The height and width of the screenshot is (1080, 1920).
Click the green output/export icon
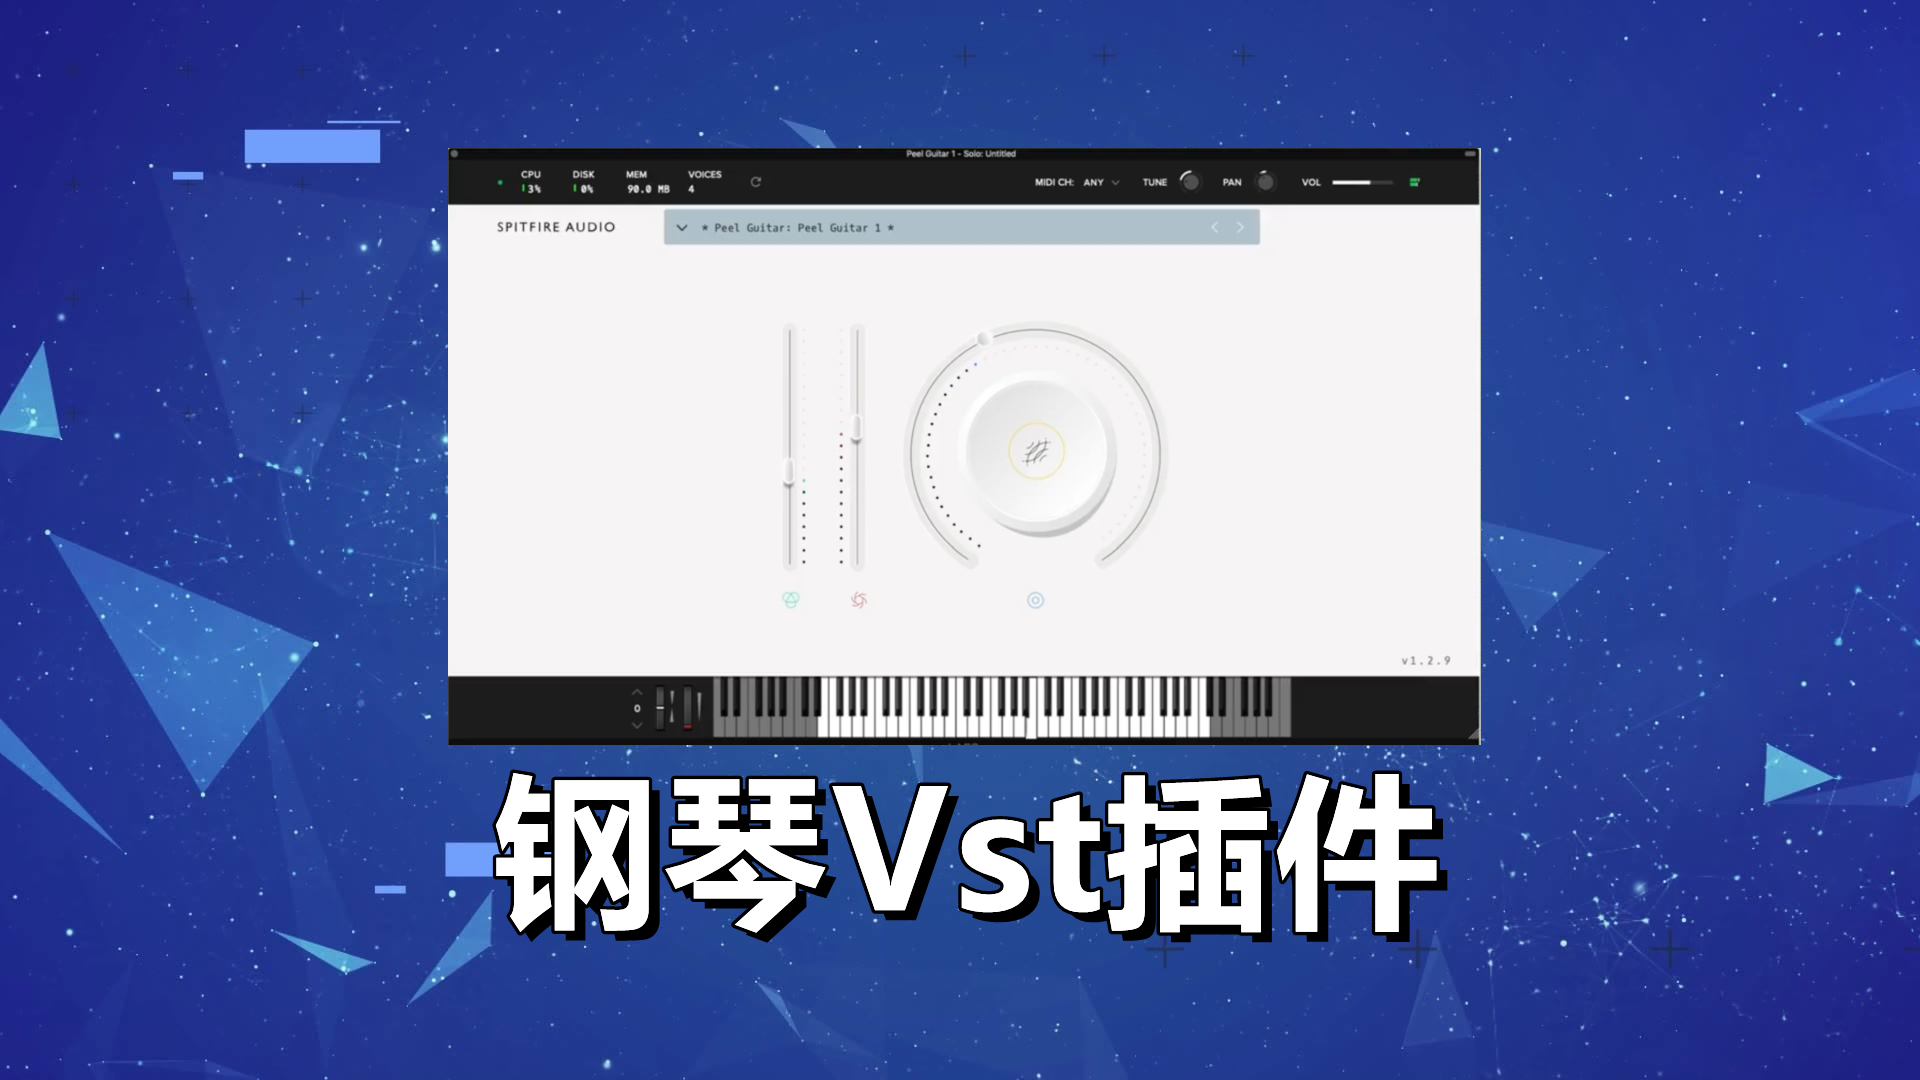tap(1414, 182)
